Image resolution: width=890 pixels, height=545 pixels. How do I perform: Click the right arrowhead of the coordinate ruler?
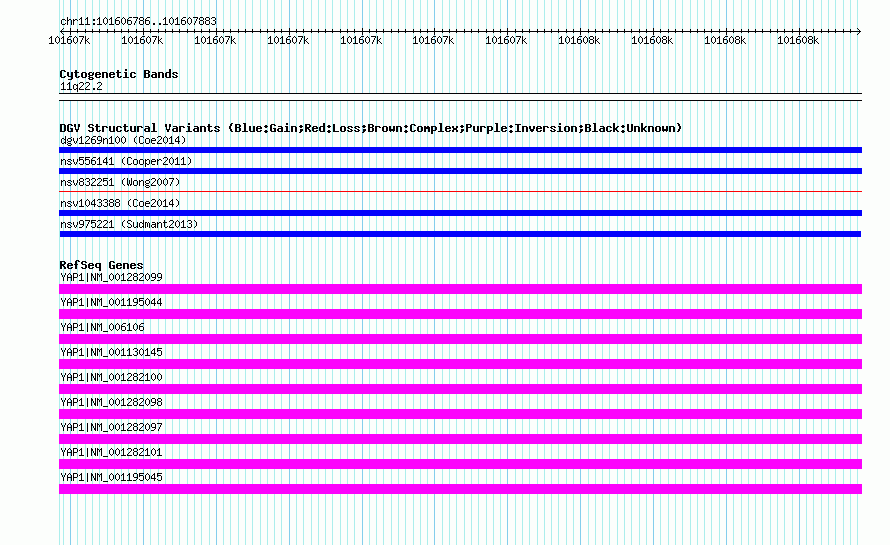point(859,31)
